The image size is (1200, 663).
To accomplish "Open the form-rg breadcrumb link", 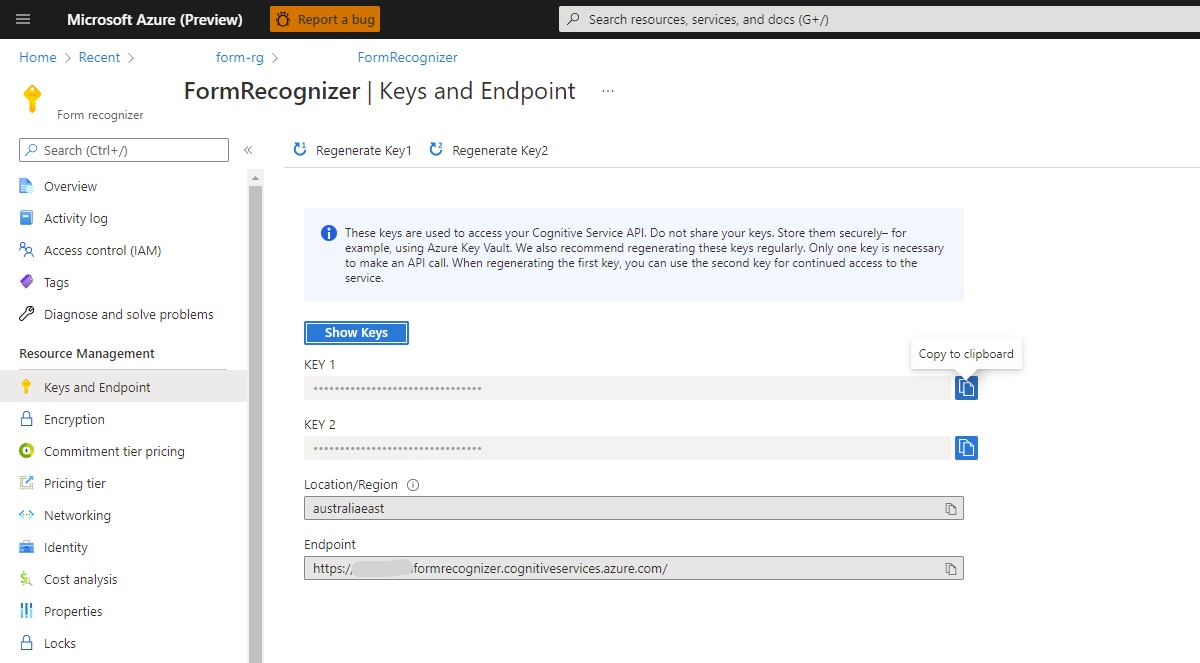I will [x=239, y=57].
